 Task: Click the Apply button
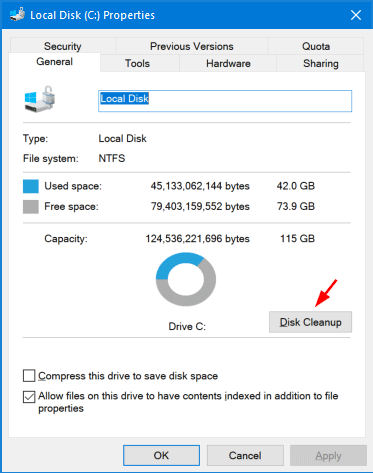328,455
